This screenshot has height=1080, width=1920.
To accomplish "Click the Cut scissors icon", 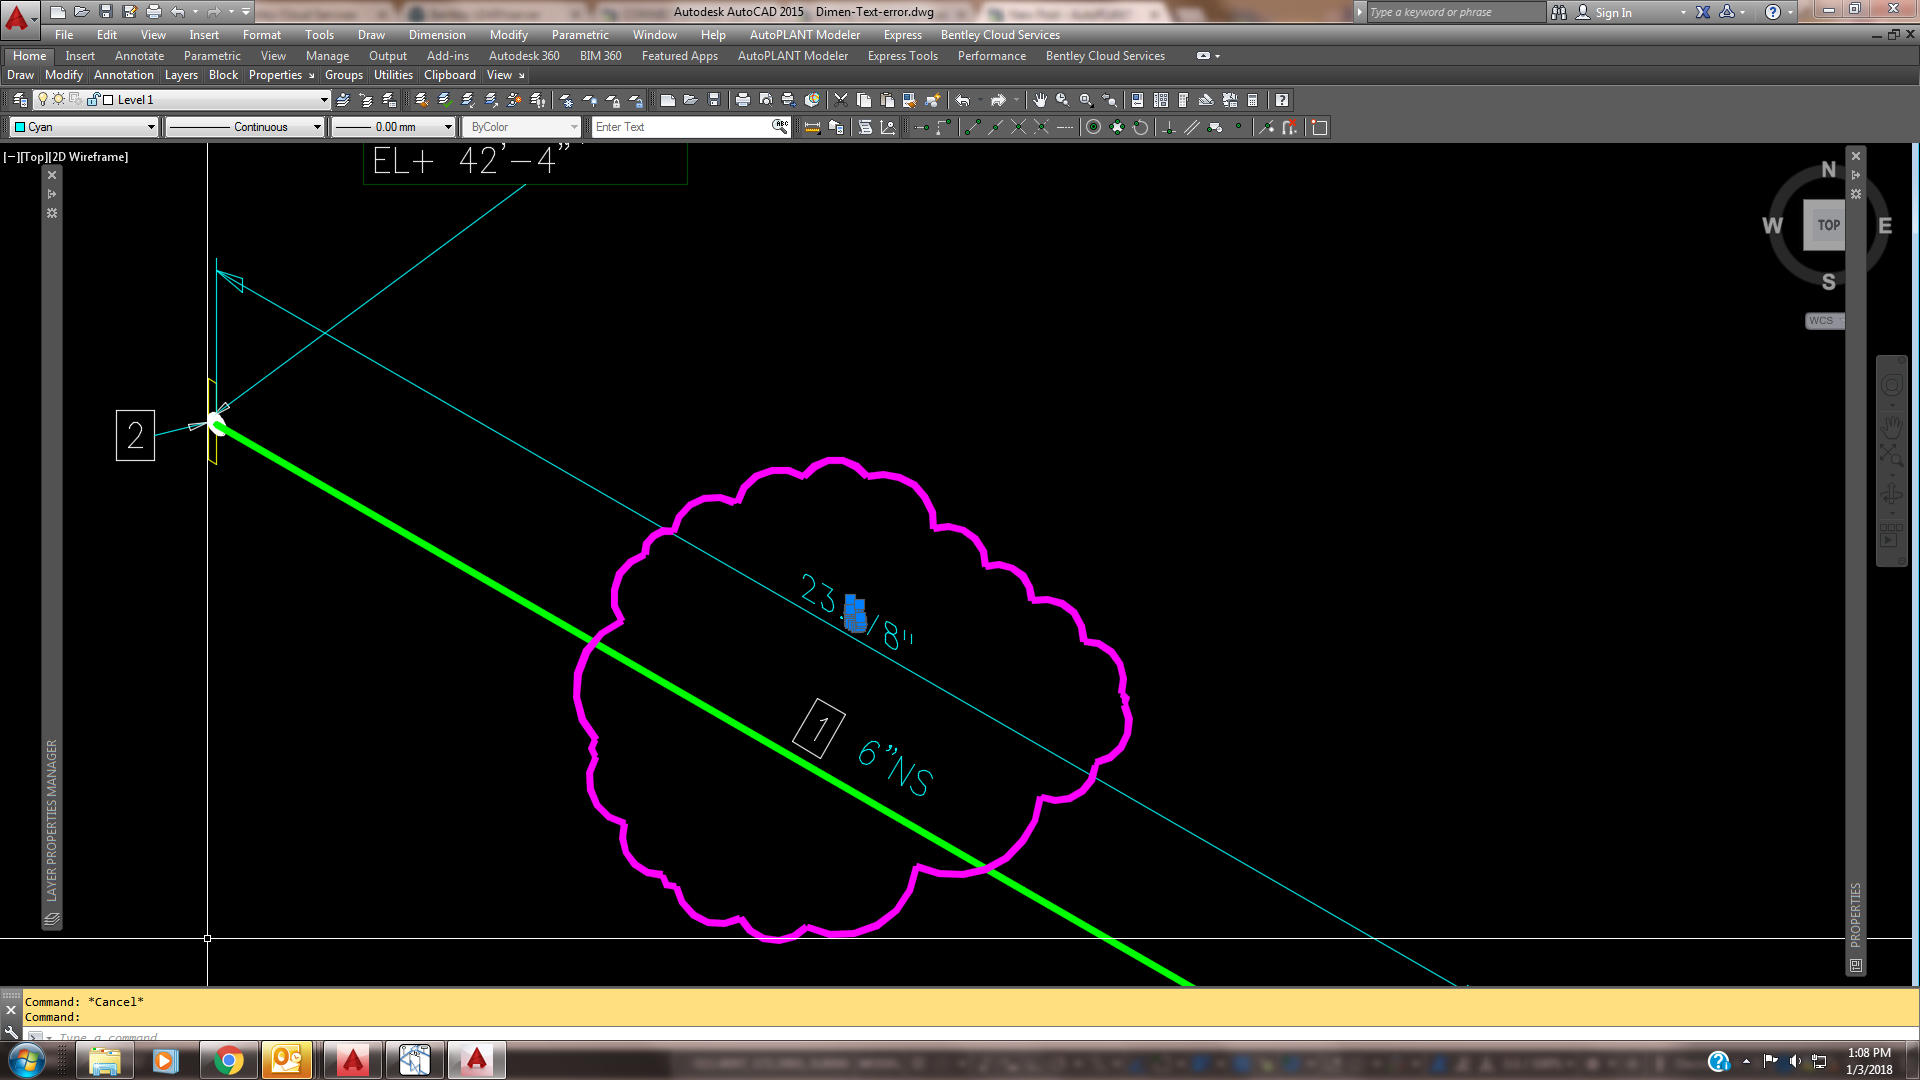I will pyautogui.click(x=840, y=100).
